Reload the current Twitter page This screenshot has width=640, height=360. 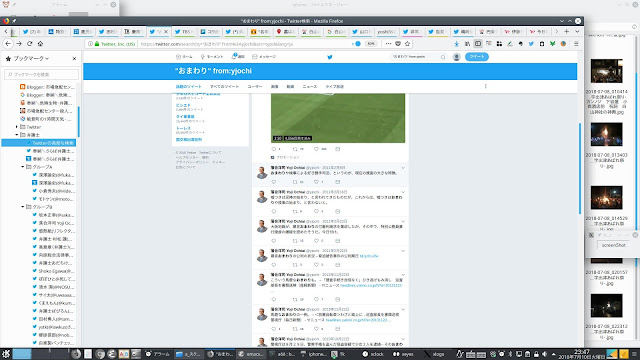click(x=30, y=44)
